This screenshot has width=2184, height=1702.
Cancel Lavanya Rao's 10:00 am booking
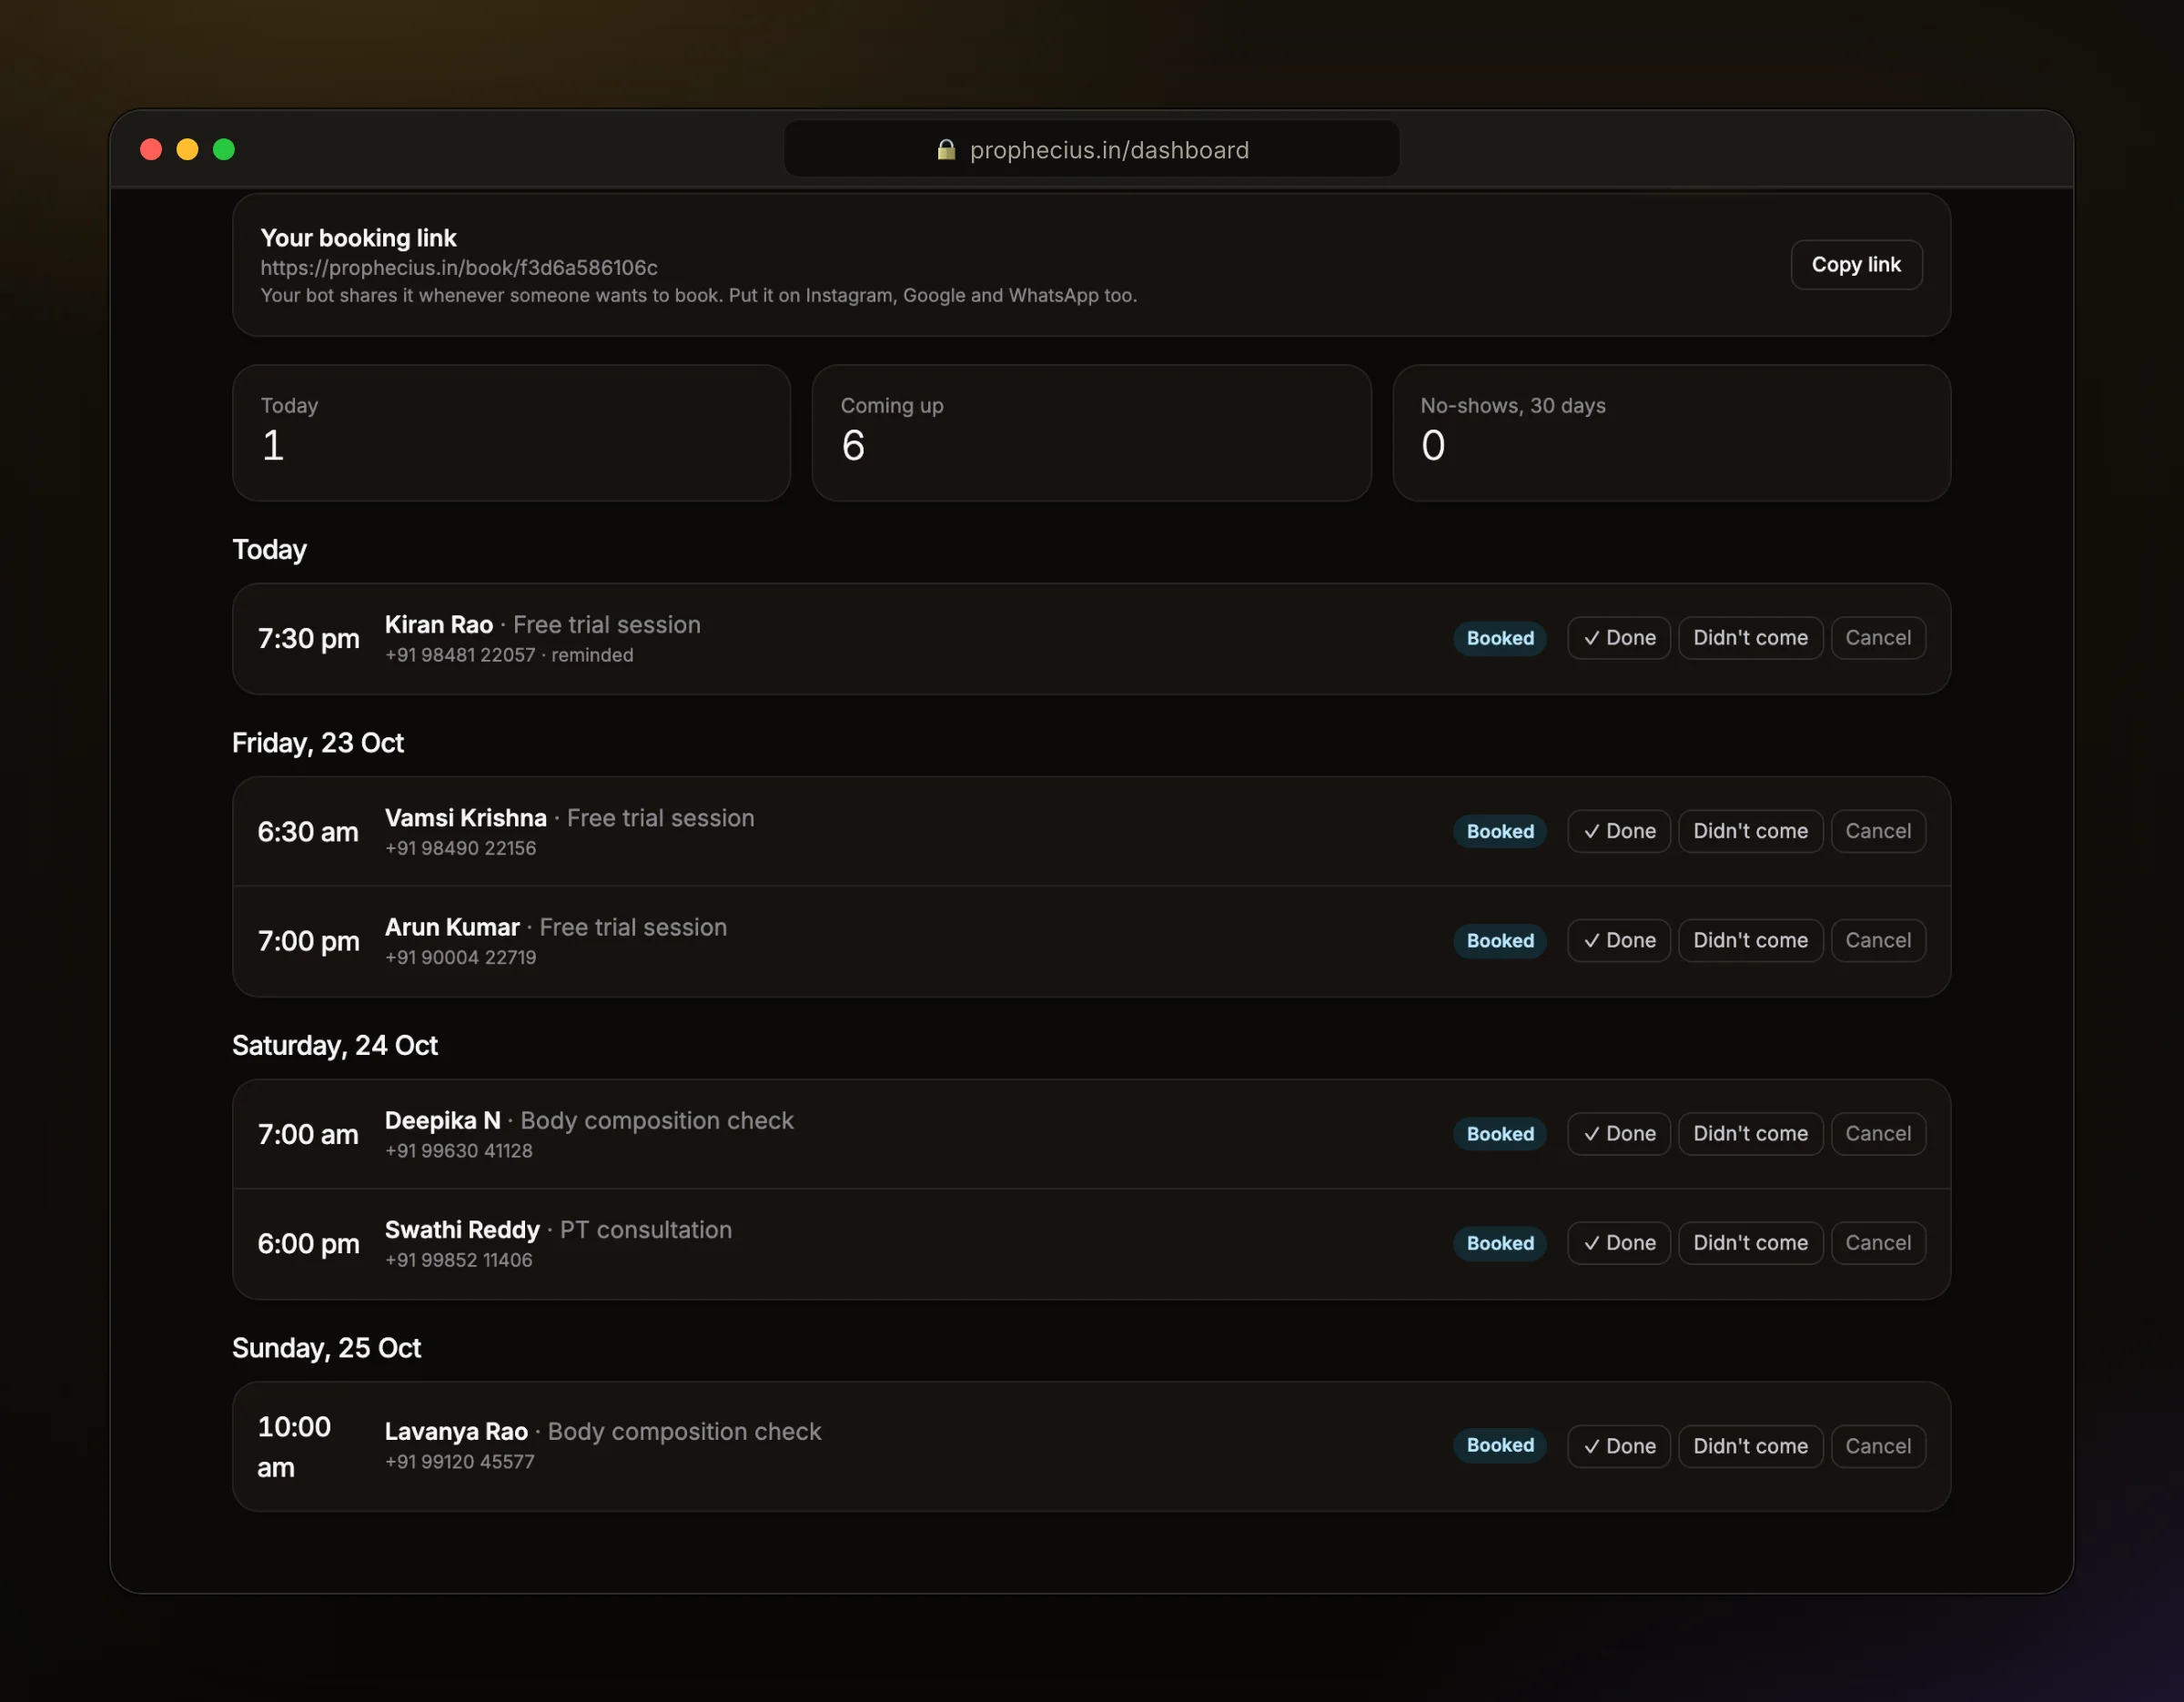pyautogui.click(x=1878, y=1446)
